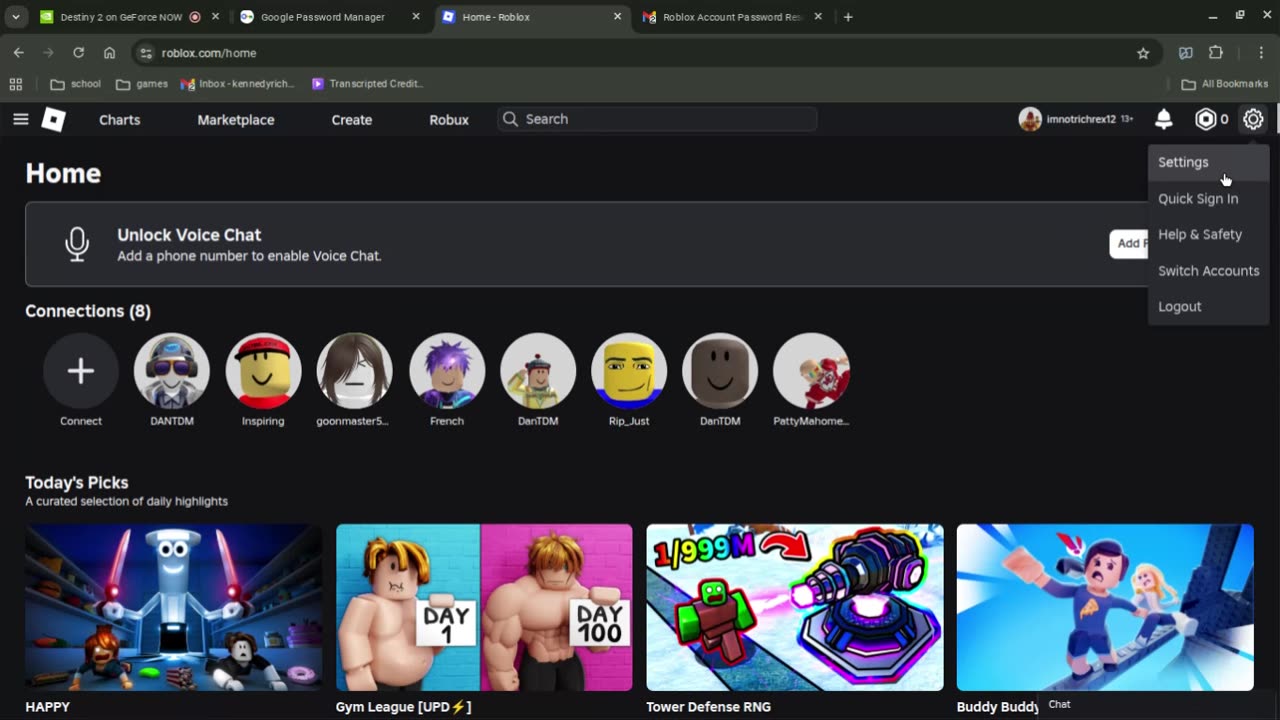Click the microphone icon beside Unlock Voice Chat
The height and width of the screenshot is (720, 1280).
tap(77, 244)
